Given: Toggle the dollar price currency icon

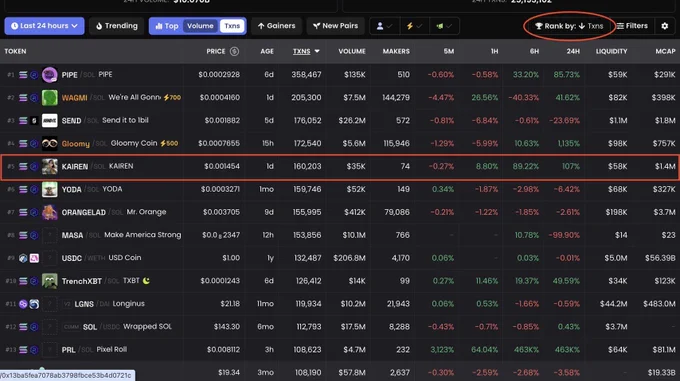Looking at the screenshot, I should 234,52.
